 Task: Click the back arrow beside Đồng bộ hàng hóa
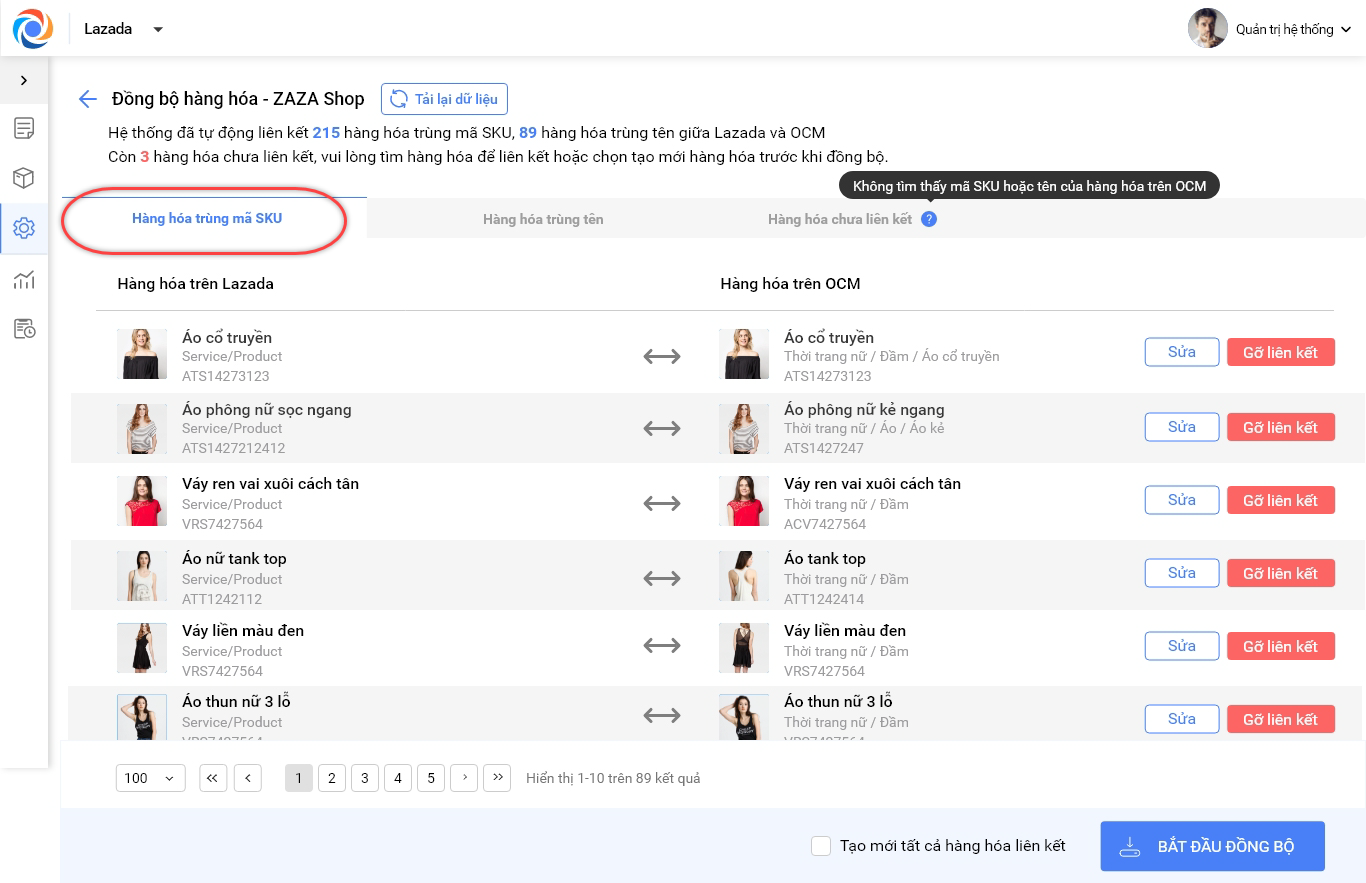(x=88, y=99)
